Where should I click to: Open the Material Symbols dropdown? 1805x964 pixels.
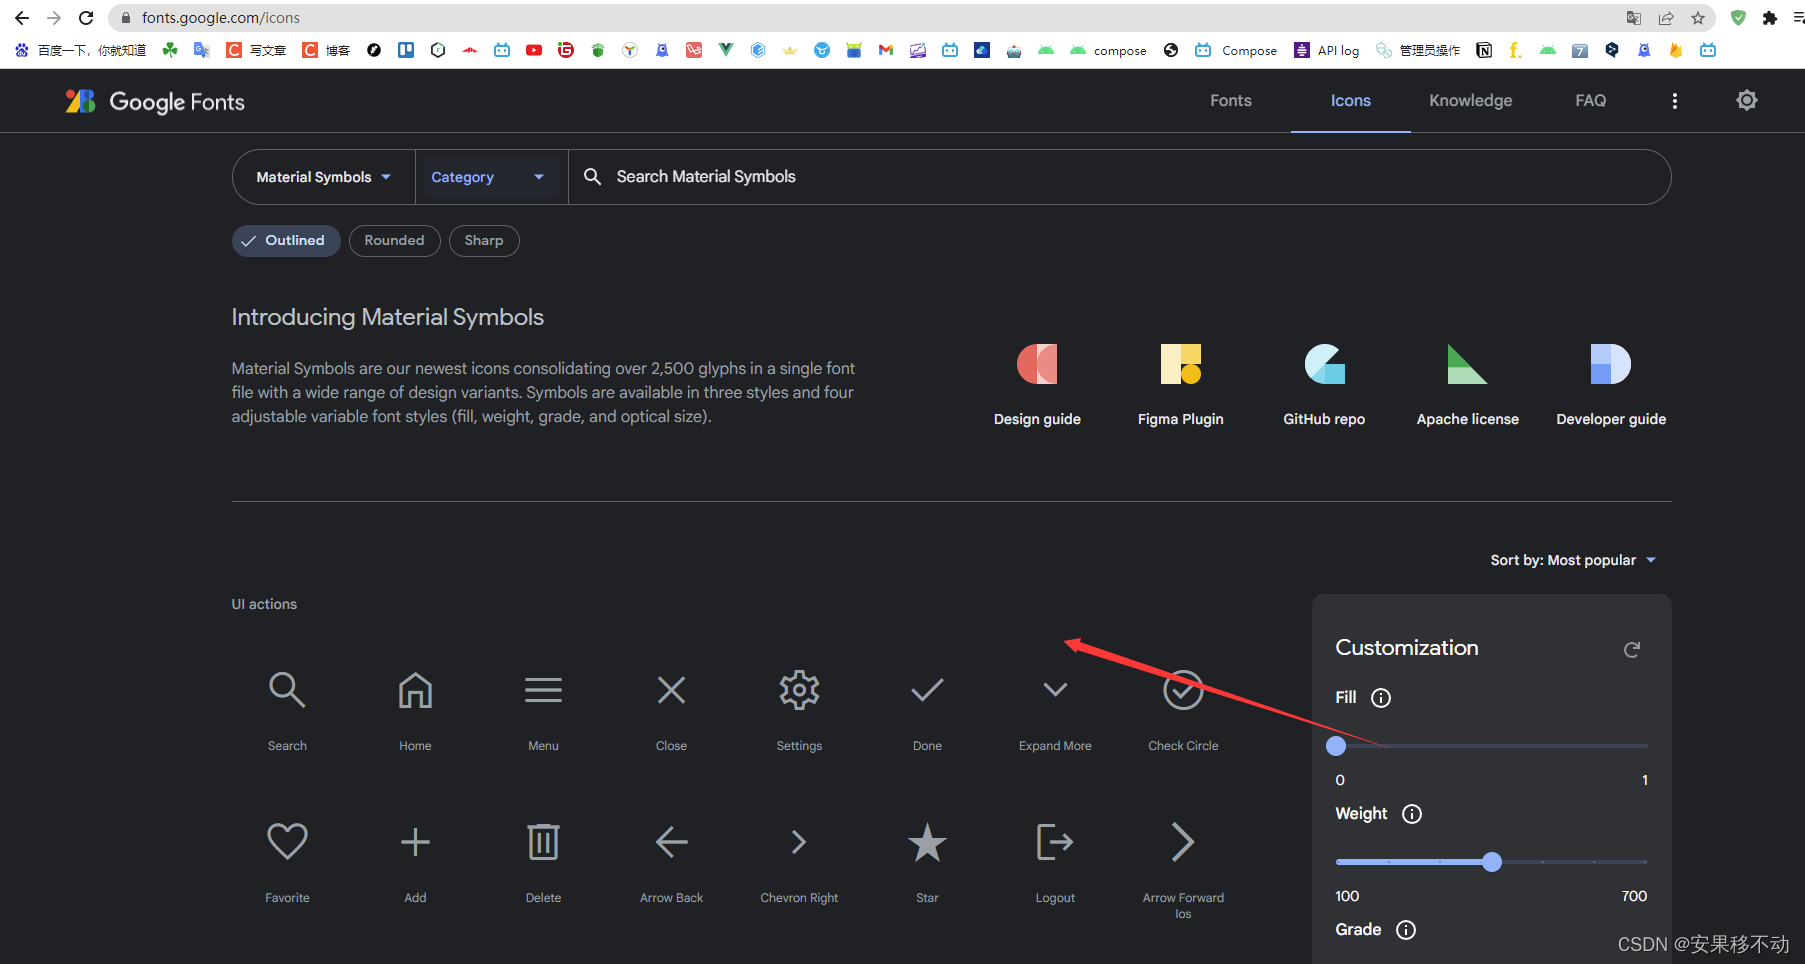pos(323,177)
